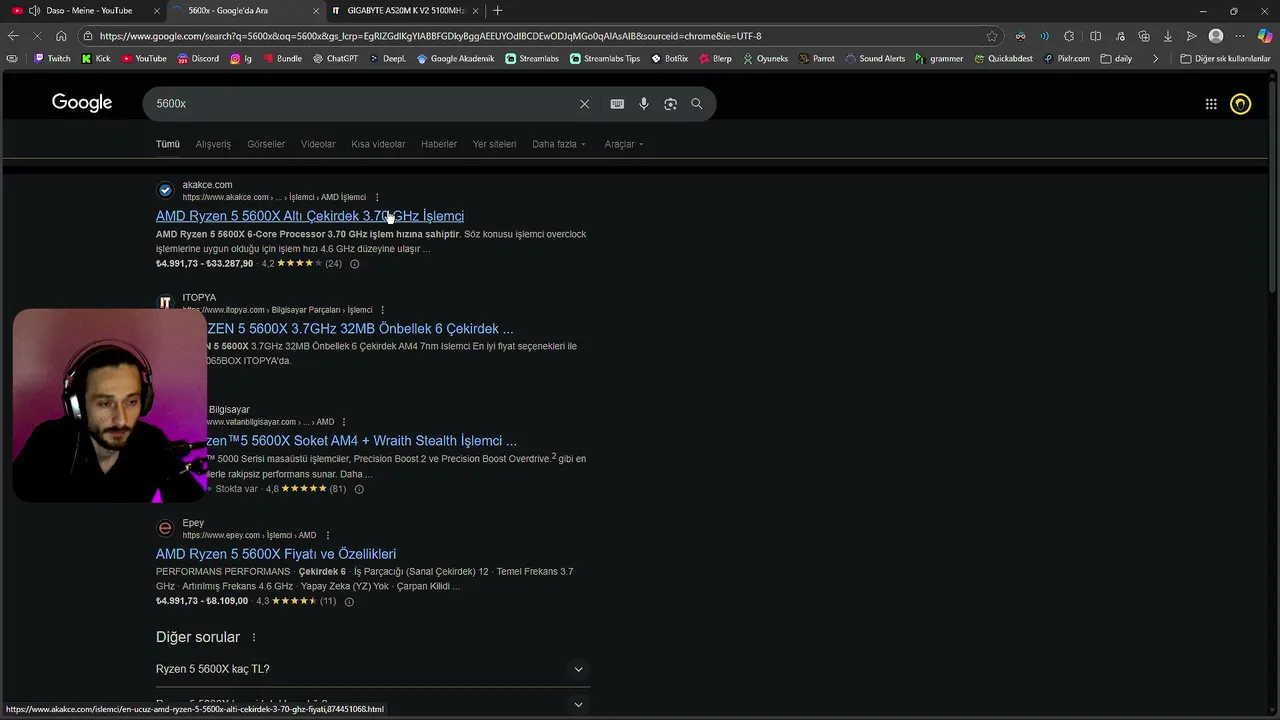Switch to Daso - Meine YouTube tab

(85, 11)
